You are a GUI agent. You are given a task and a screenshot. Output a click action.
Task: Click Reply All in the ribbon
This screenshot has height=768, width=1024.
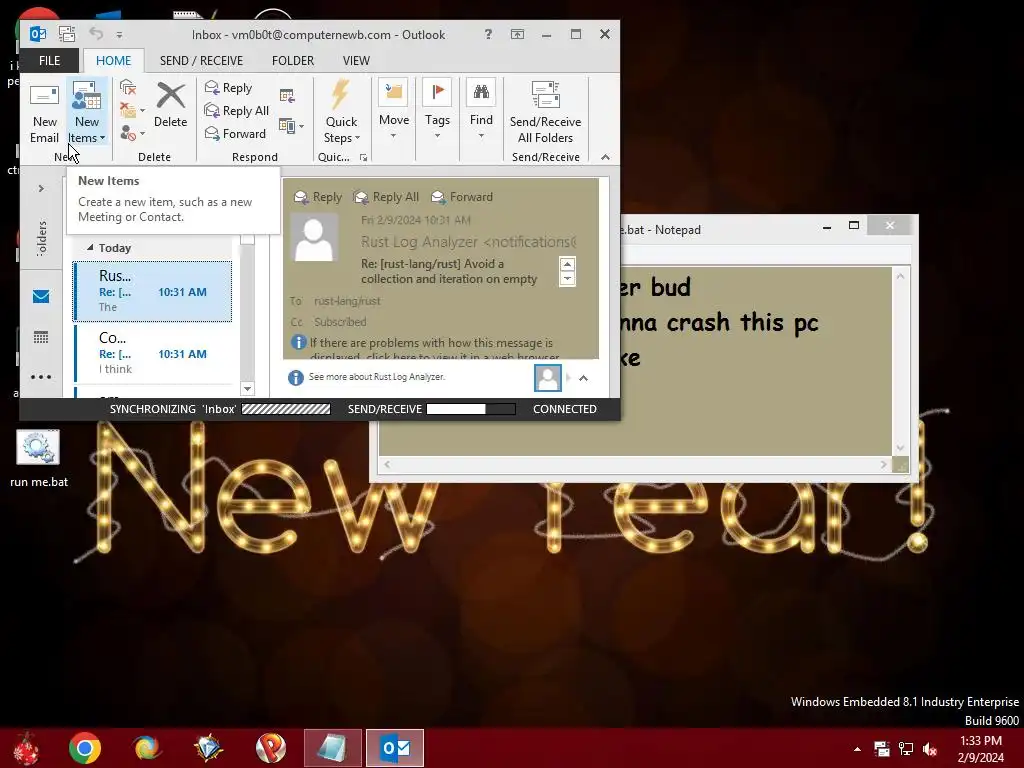point(236,110)
